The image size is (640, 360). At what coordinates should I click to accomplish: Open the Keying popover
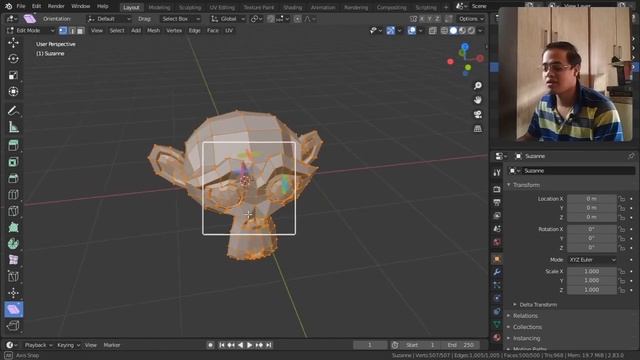[68, 345]
